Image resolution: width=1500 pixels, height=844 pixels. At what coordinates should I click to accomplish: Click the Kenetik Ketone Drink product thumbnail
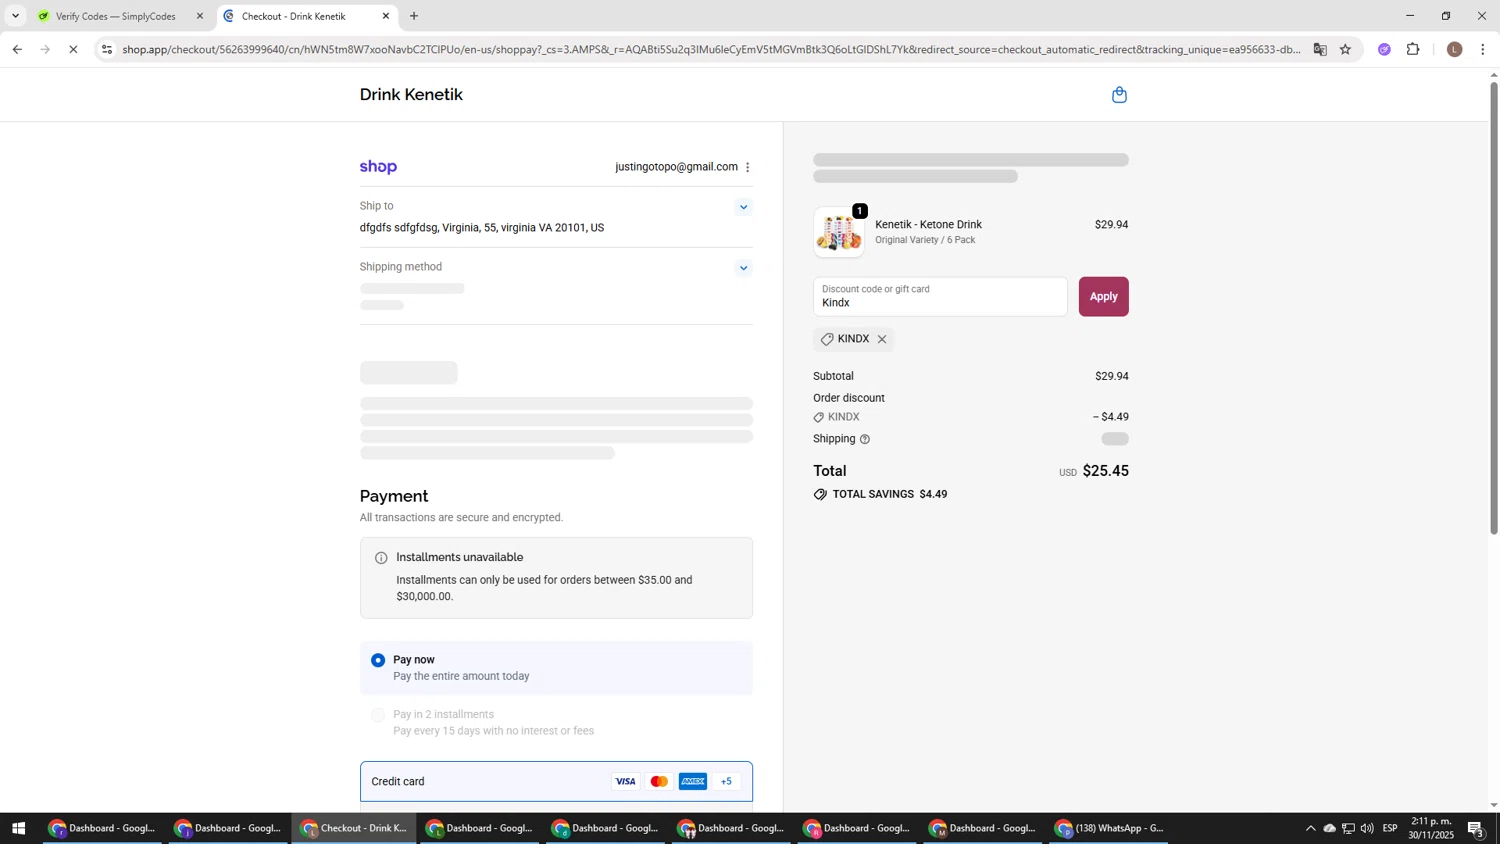point(838,232)
